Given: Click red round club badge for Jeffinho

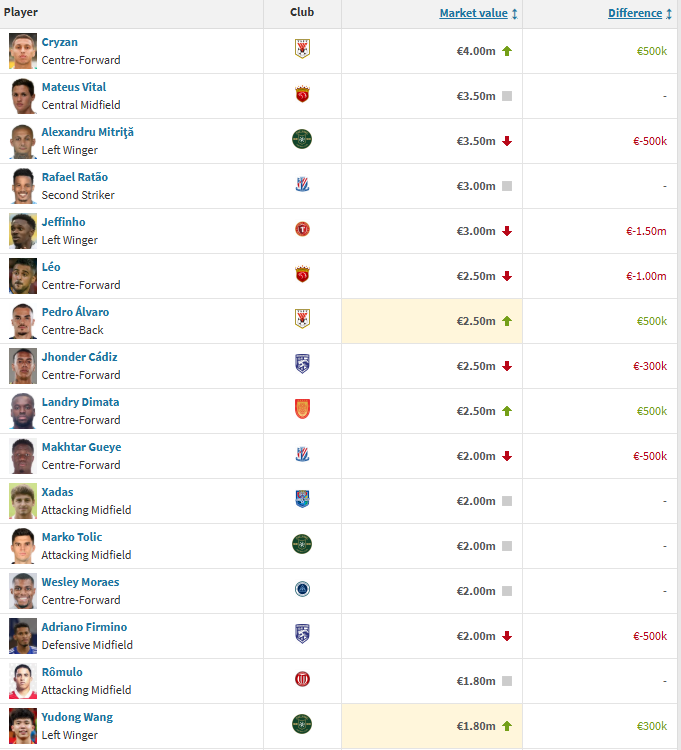Looking at the screenshot, I should 302,229.
